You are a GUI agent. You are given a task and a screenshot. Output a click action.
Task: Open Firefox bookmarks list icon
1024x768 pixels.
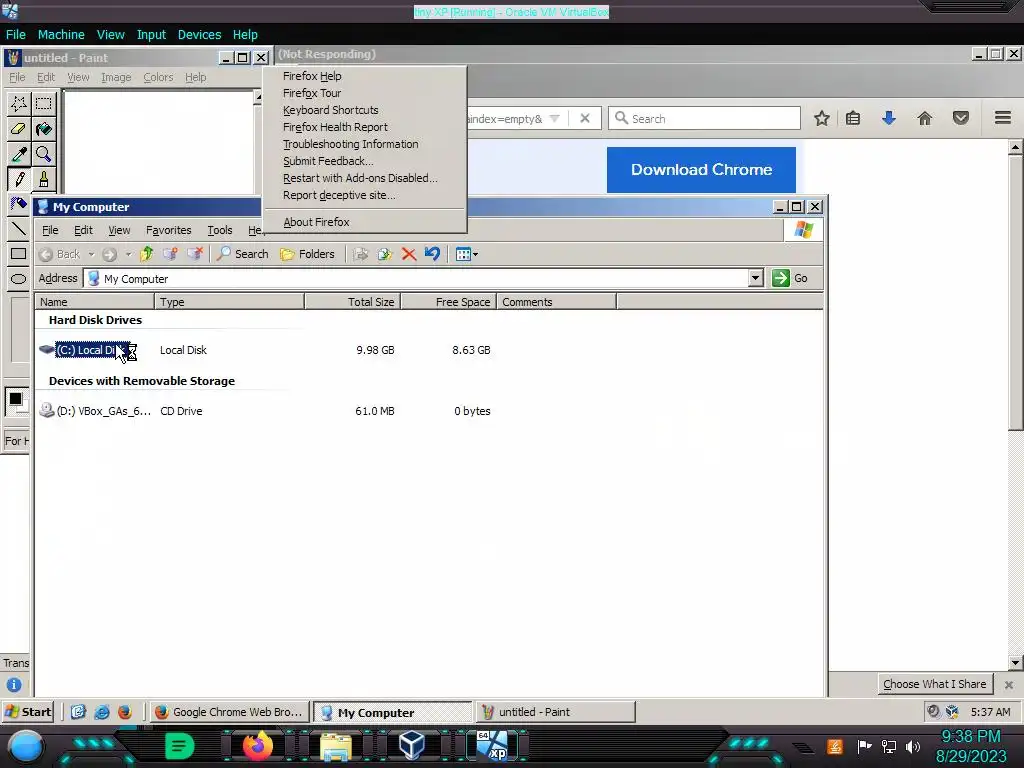(853, 118)
